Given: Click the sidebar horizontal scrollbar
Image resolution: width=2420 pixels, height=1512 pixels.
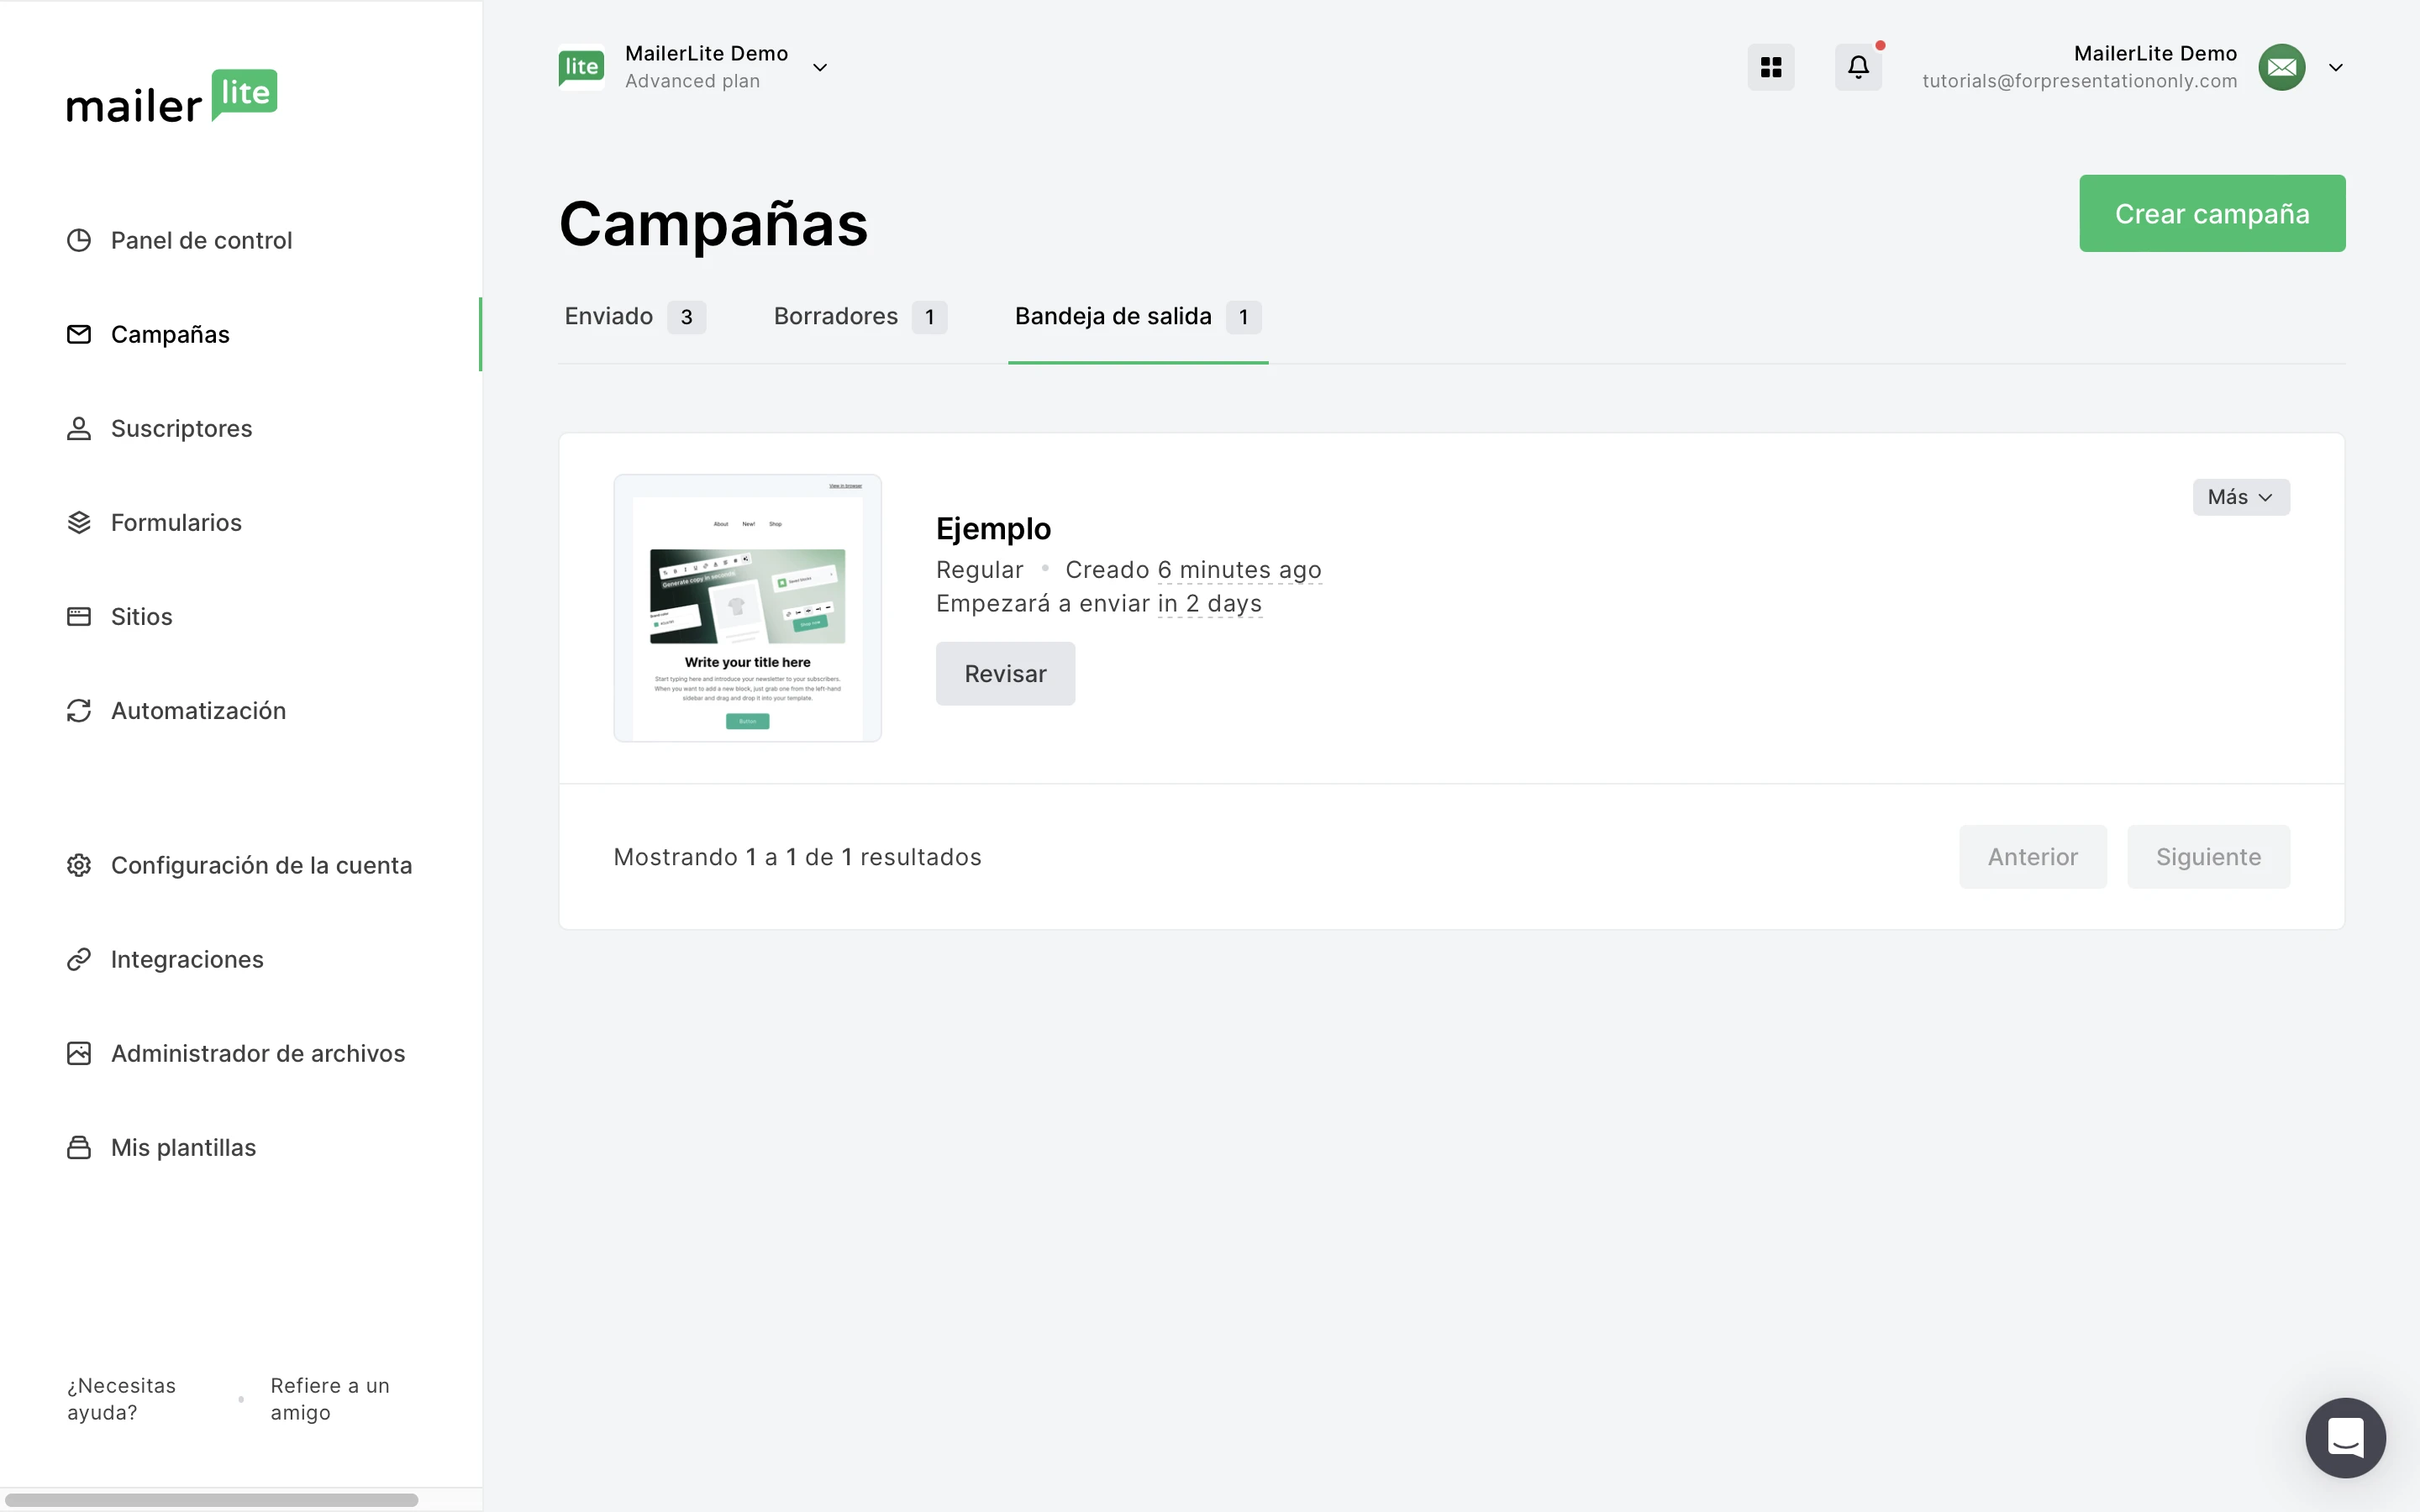Looking at the screenshot, I should [210, 1499].
